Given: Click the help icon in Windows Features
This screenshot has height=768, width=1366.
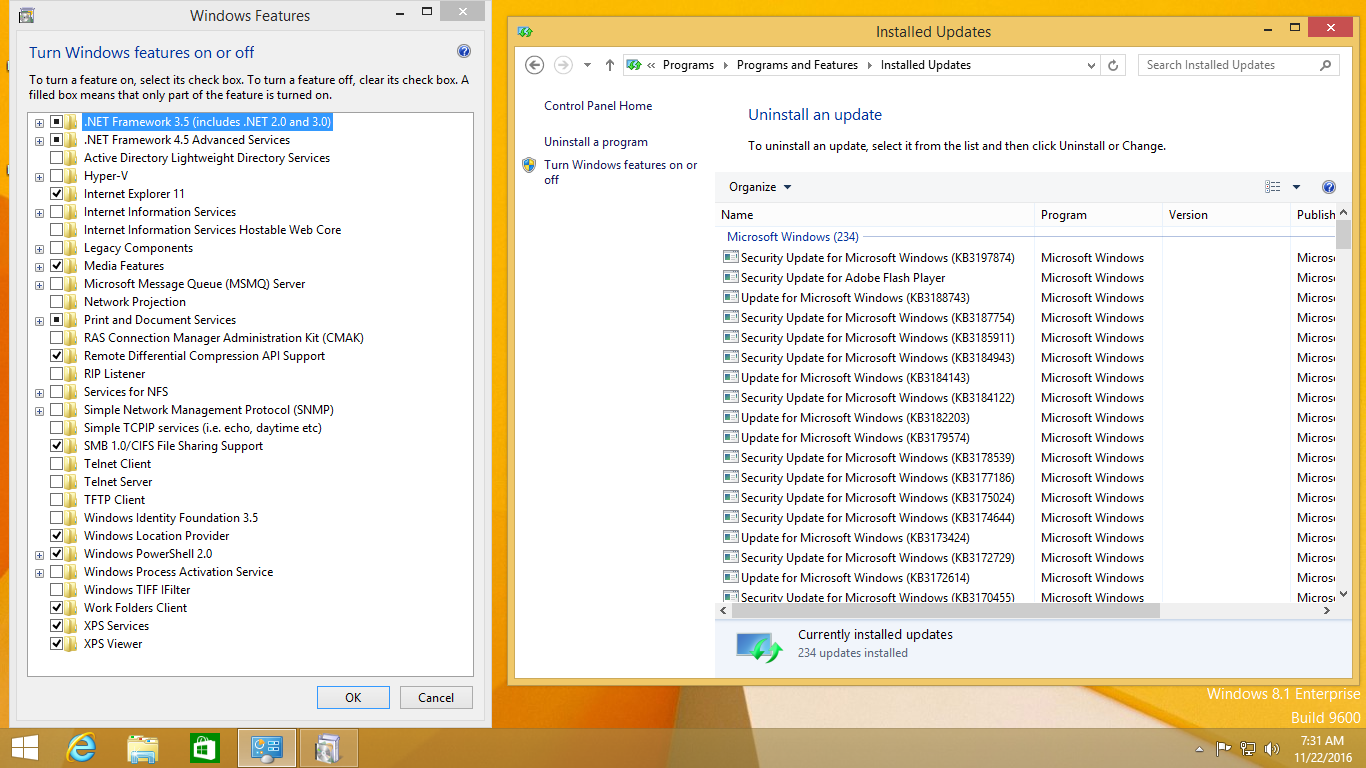Looking at the screenshot, I should pos(463,51).
